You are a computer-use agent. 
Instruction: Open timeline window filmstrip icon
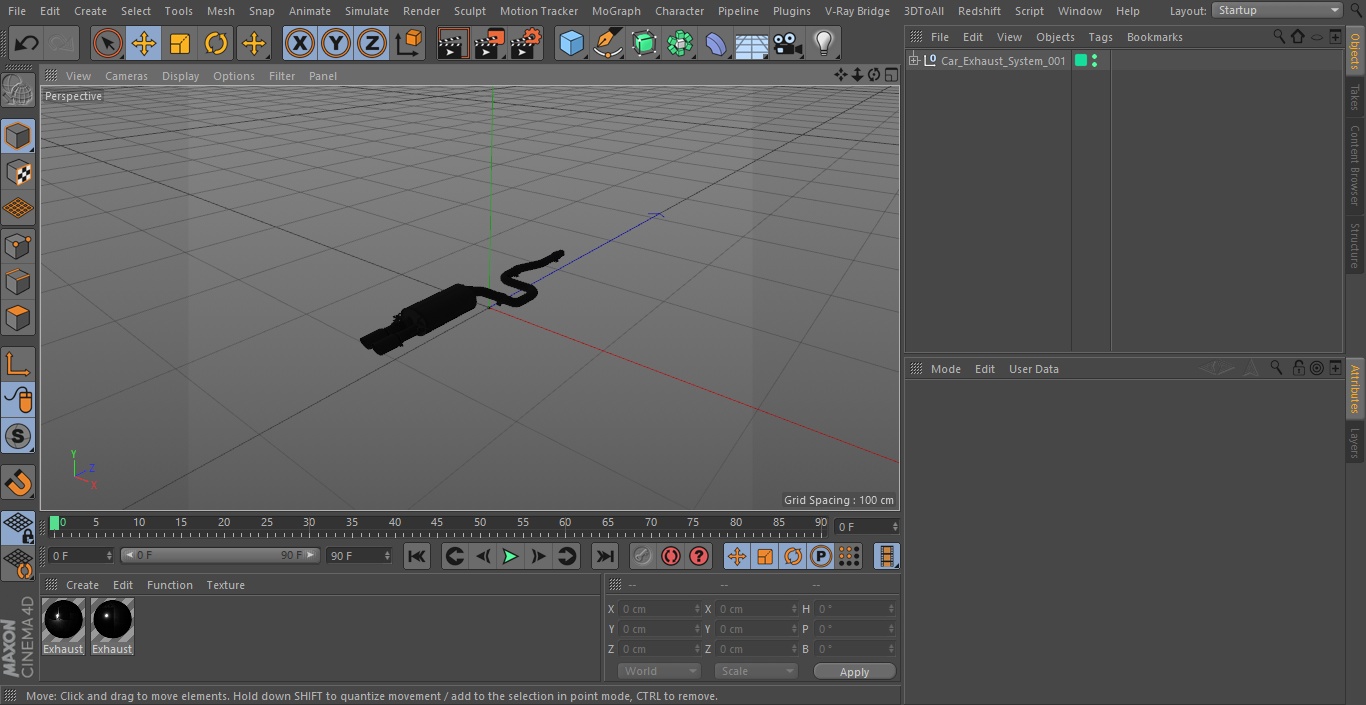click(886, 556)
